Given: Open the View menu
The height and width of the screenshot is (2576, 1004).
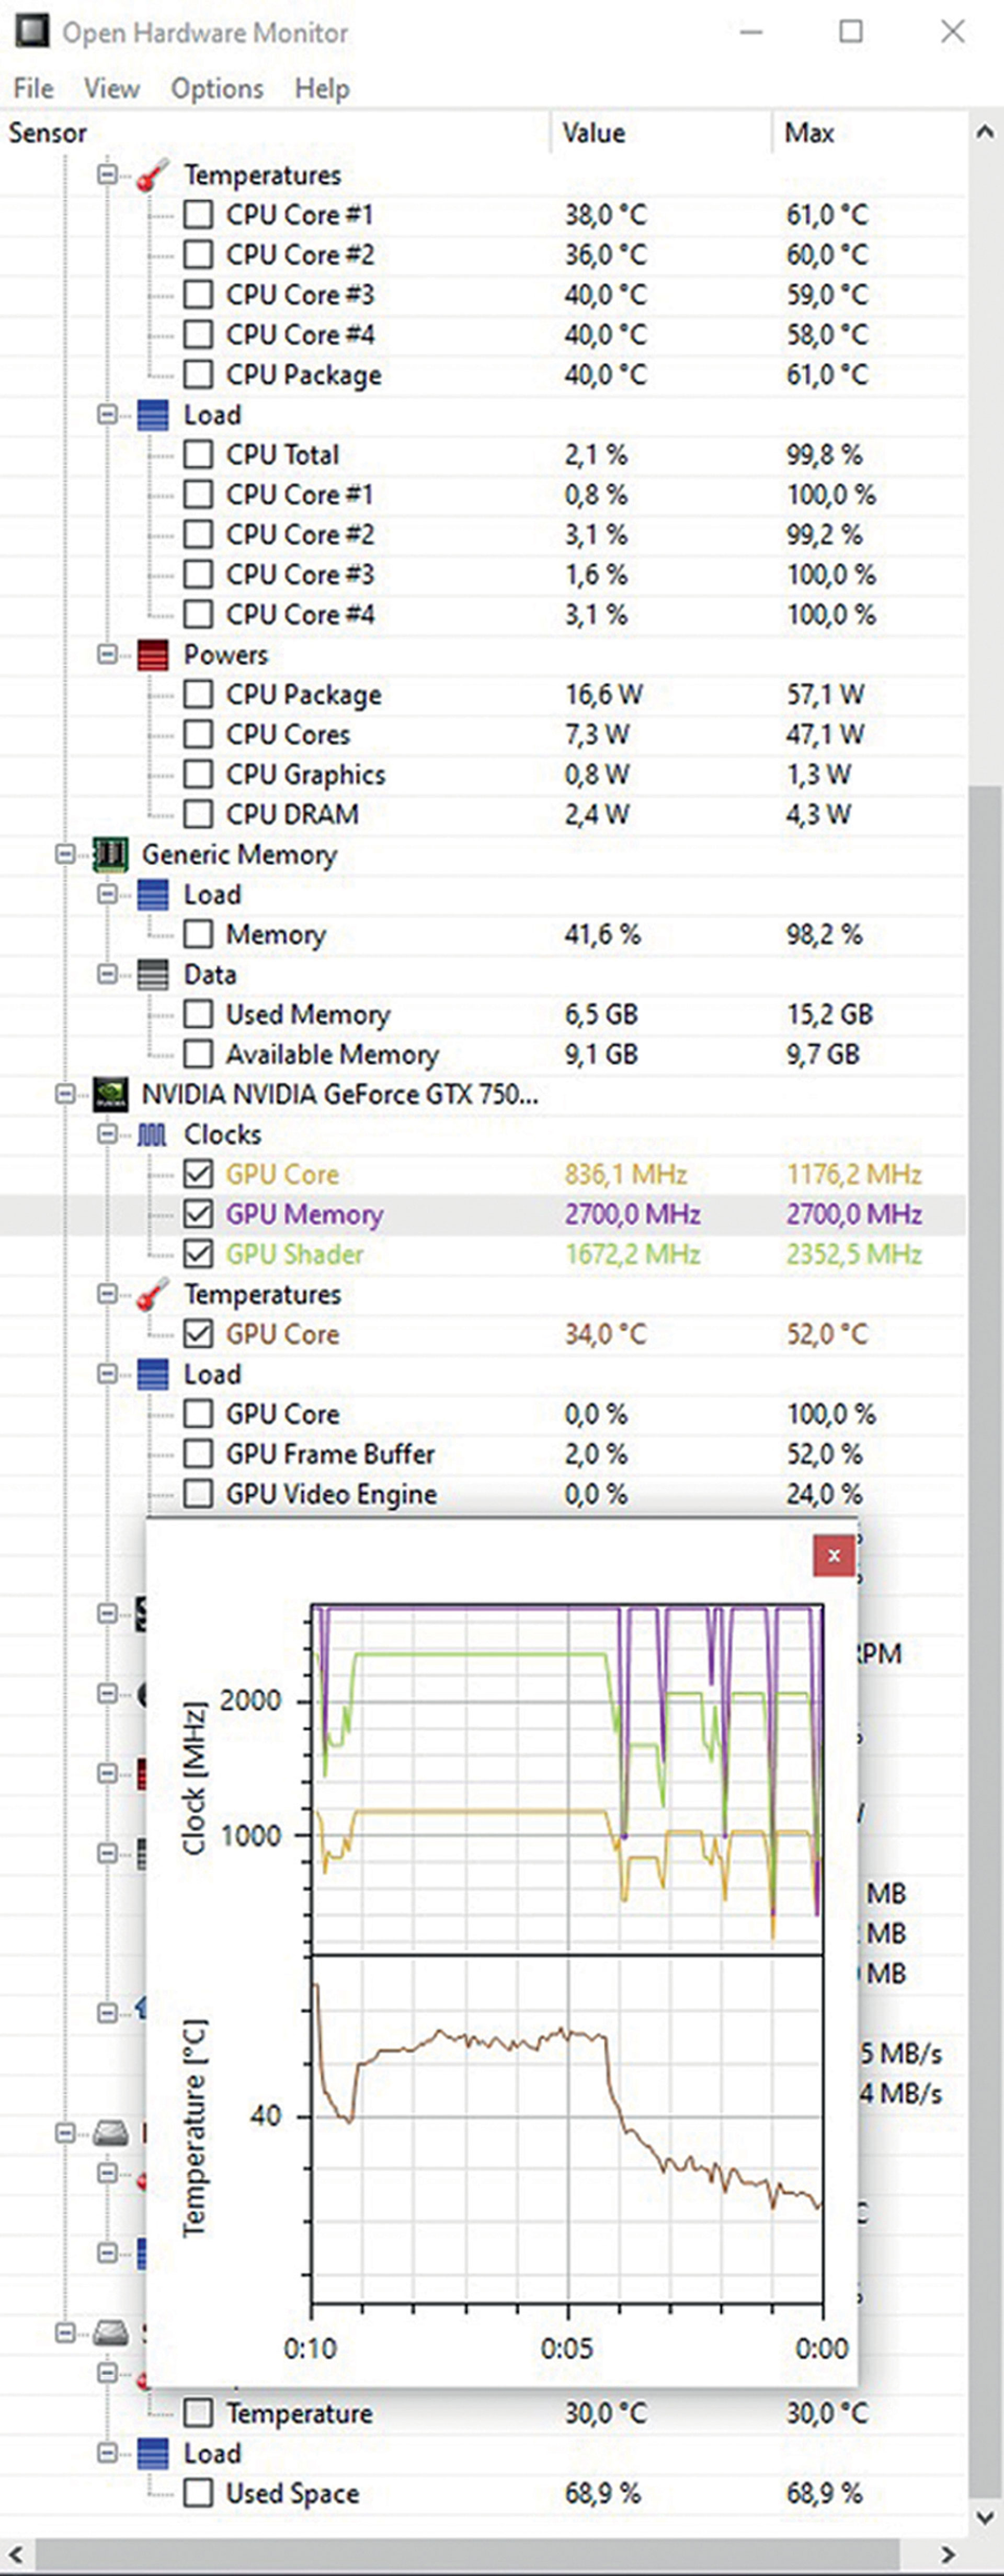Looking at the screenshot, I should [x=111, y=89].
